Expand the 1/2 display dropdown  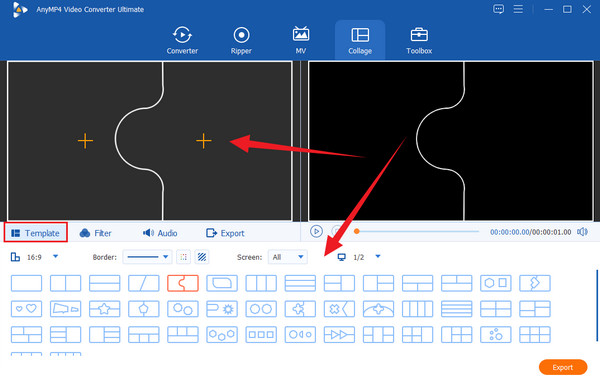pos(378,256)
